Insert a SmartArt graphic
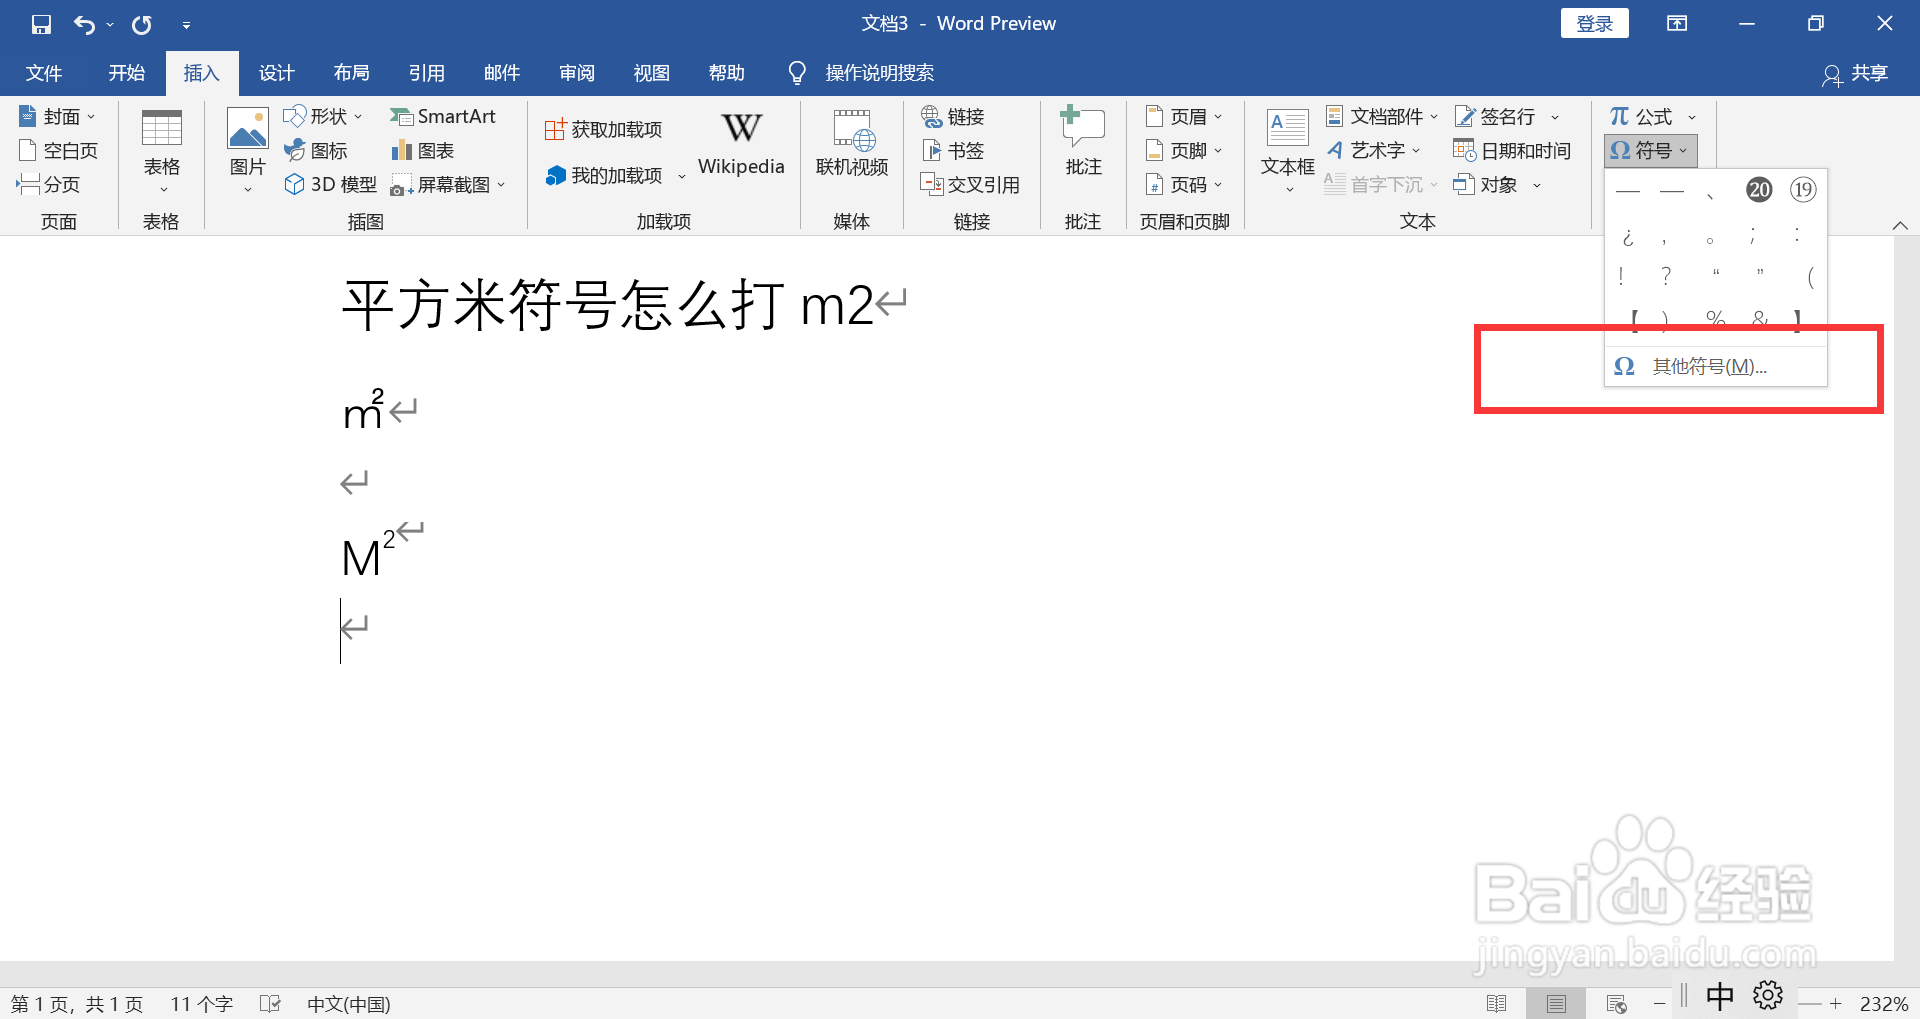The image size is (1920, 1019). coord(444,116)
